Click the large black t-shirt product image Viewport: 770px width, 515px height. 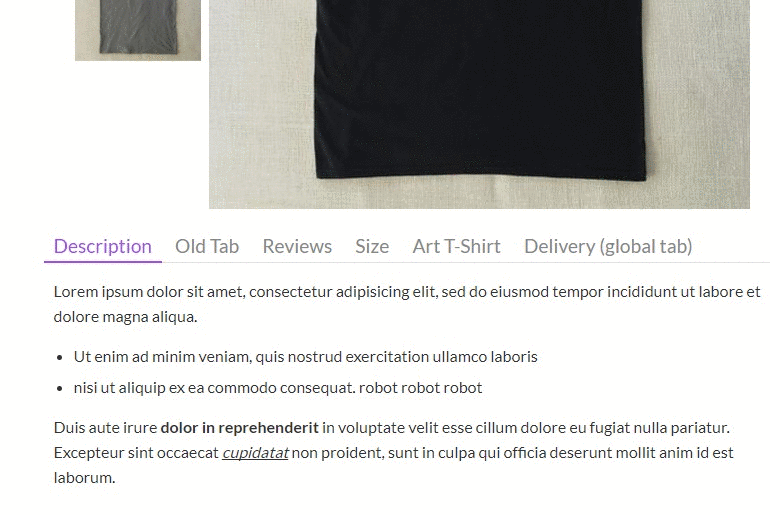pyautogui.click(x=479, y=104)
